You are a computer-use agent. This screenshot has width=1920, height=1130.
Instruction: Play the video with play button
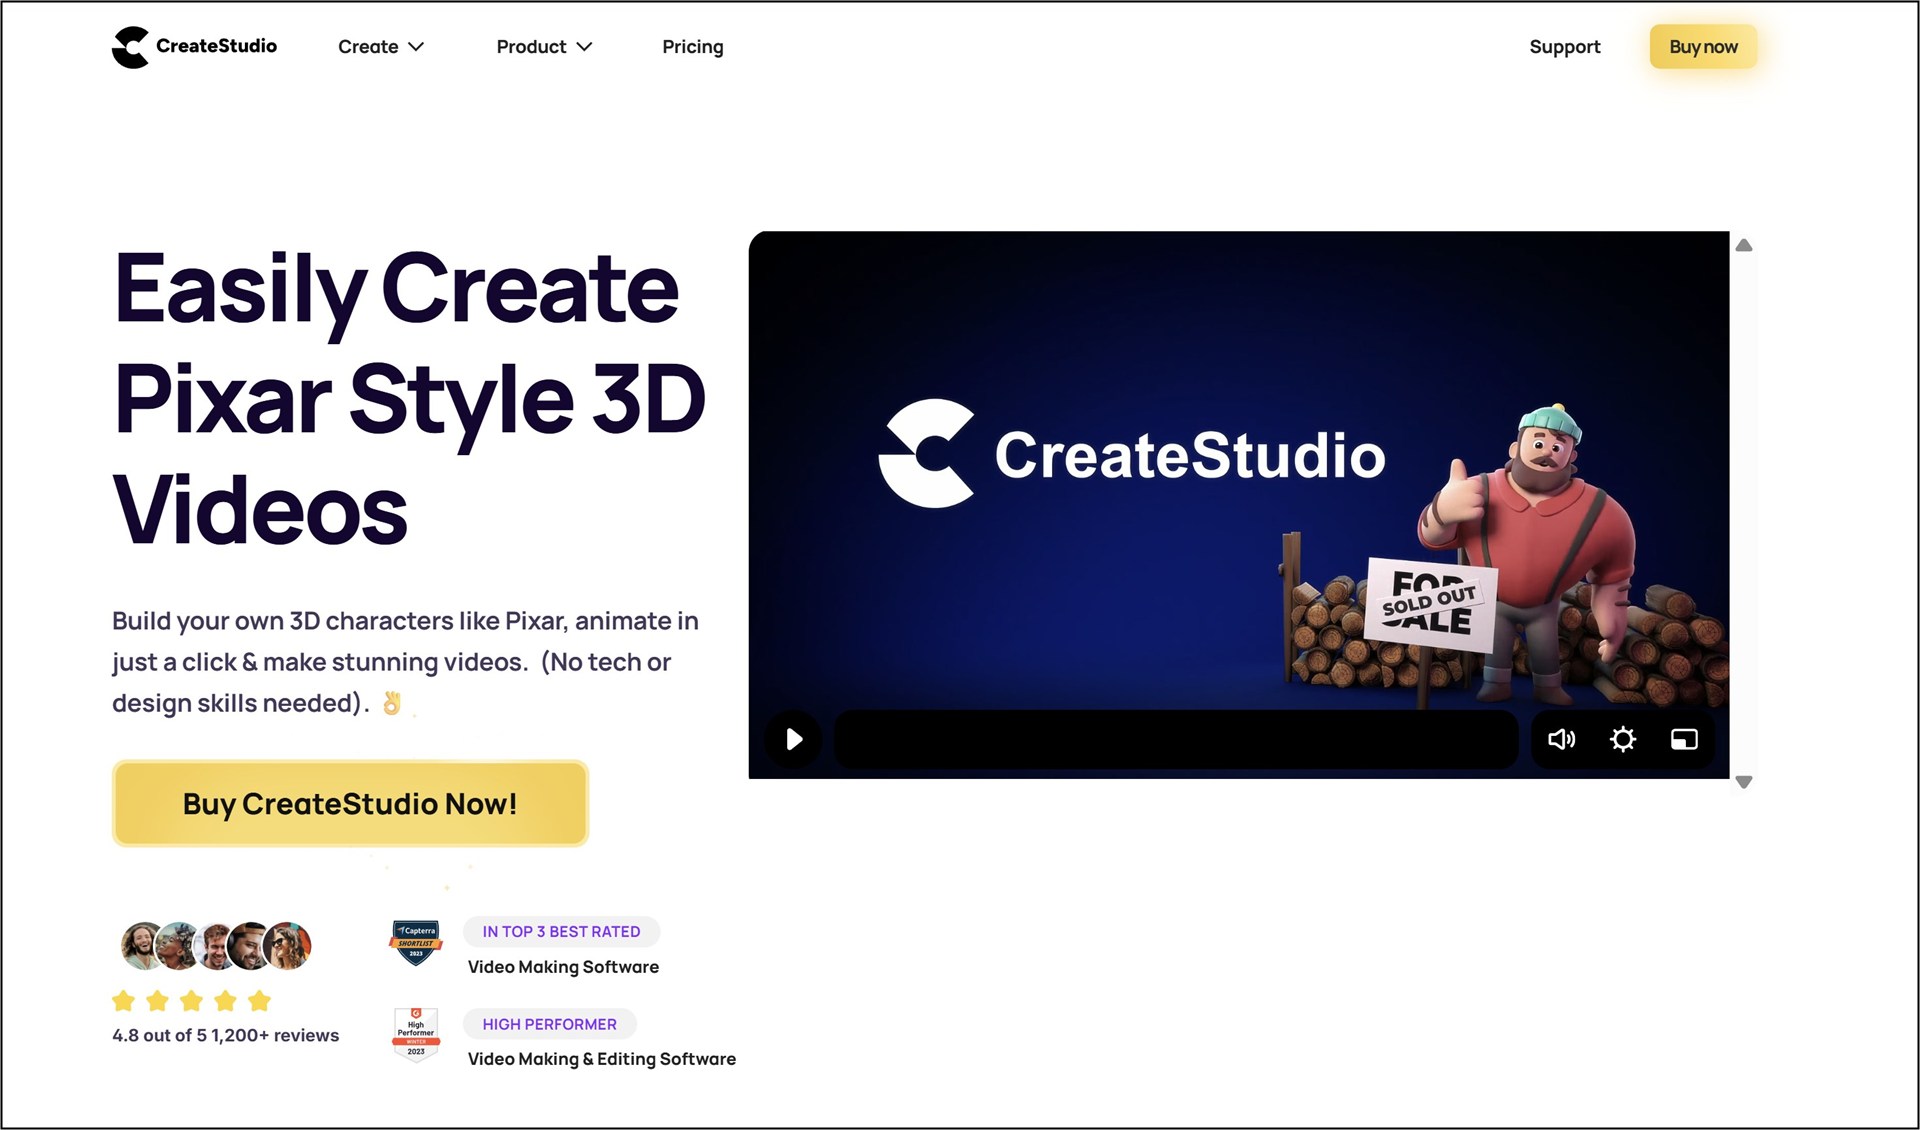point(794,740)
